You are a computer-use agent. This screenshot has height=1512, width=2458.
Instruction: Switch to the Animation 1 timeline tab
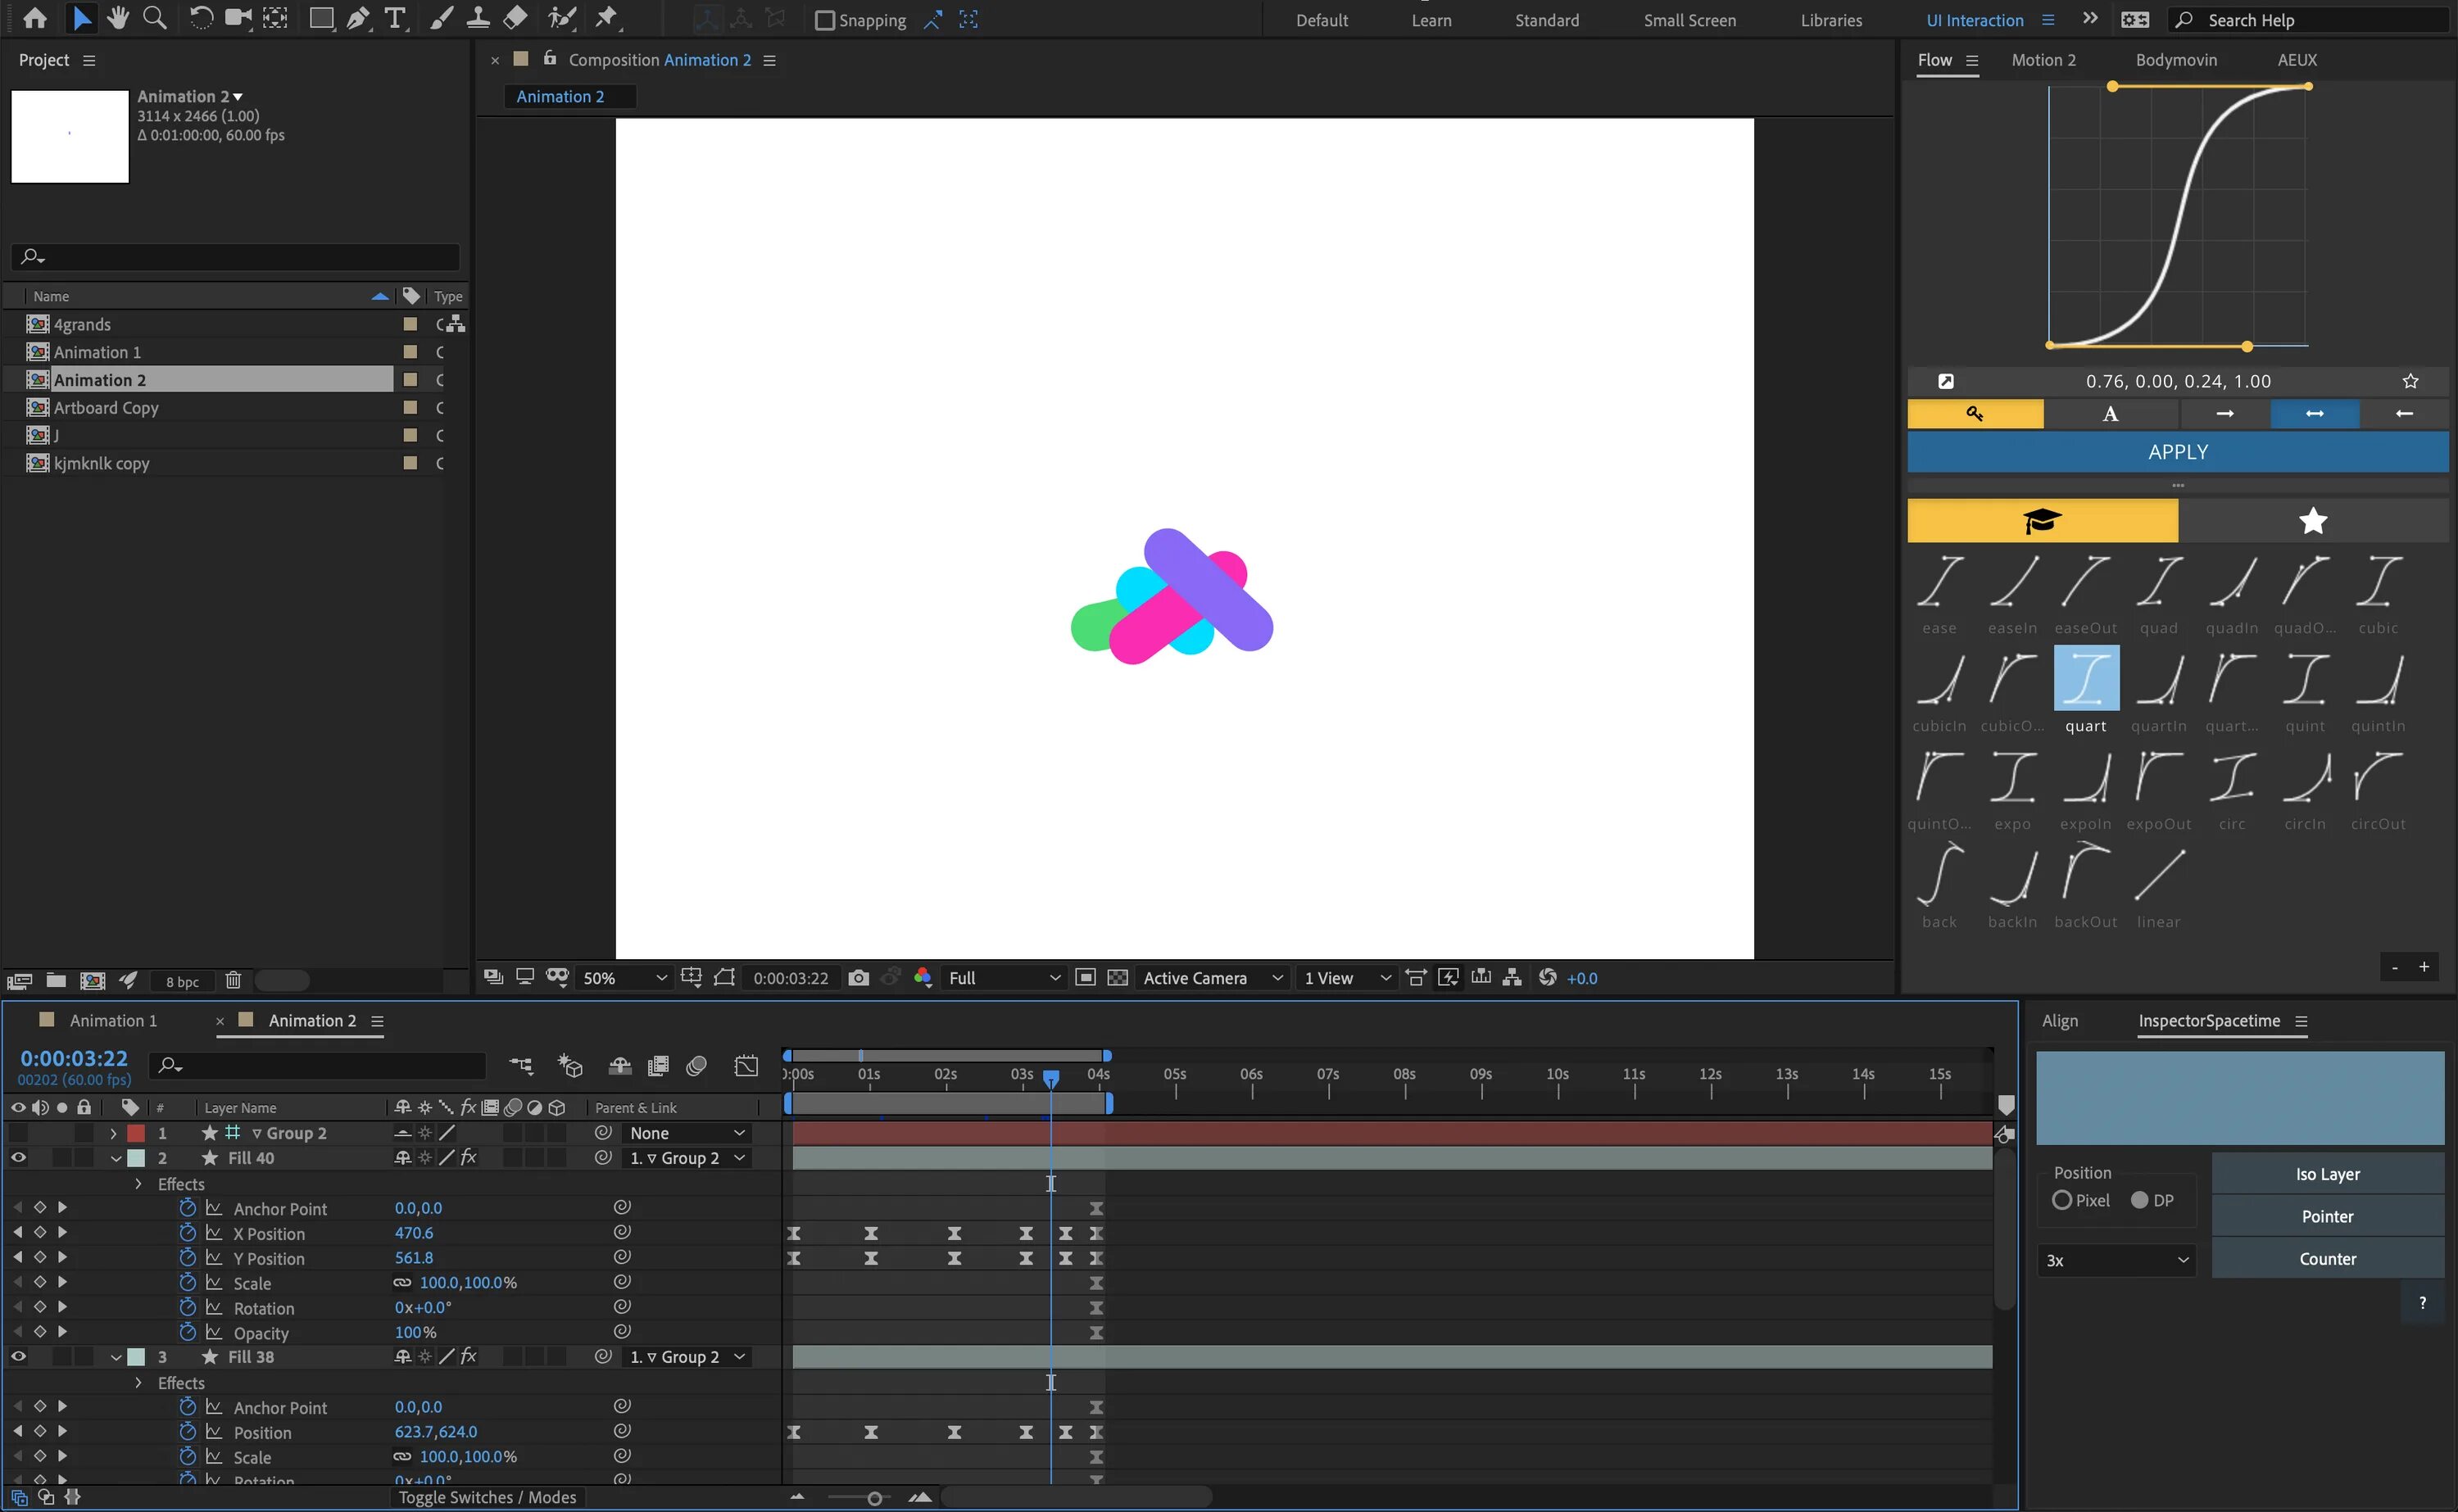pos(112,1020)
